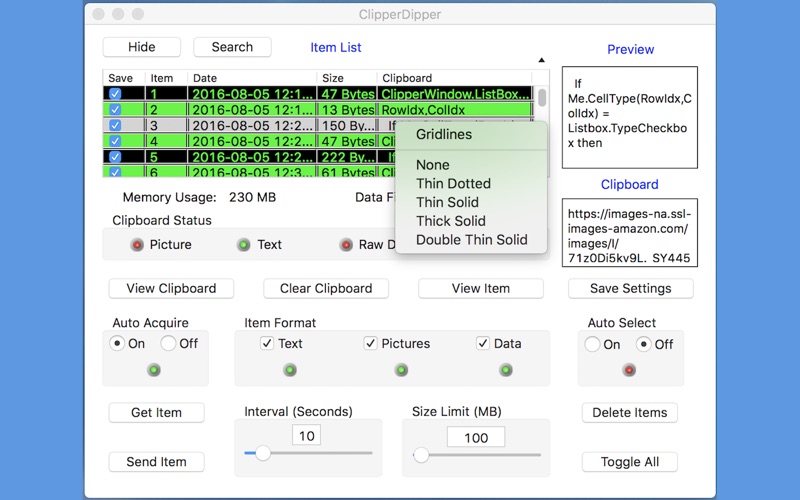Viewport: 800px width, 500px height.
Task: Uncheck the Data item format checkbox
Action: pos(483,343)
